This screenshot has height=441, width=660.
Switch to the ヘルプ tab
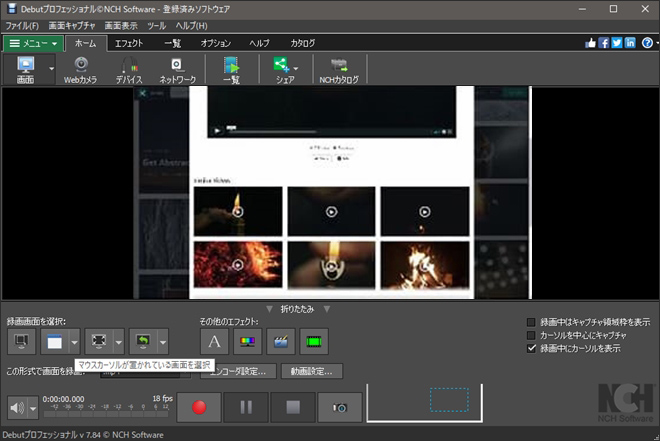coord(259,43)
